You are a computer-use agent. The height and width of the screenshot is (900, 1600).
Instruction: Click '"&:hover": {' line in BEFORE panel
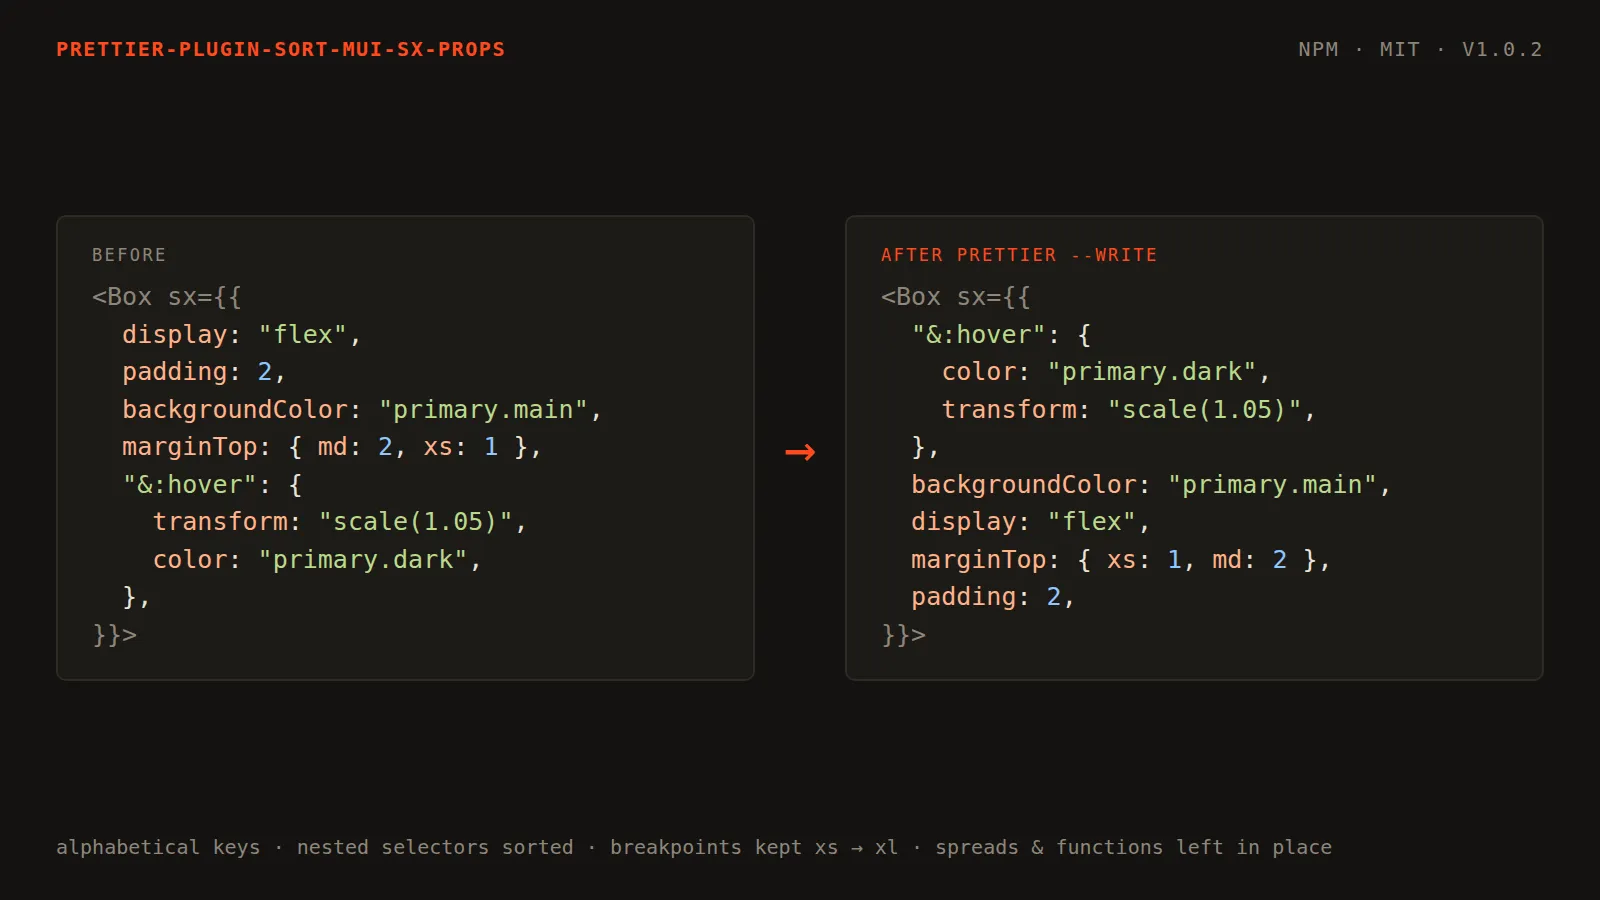[x=212, y=484]
